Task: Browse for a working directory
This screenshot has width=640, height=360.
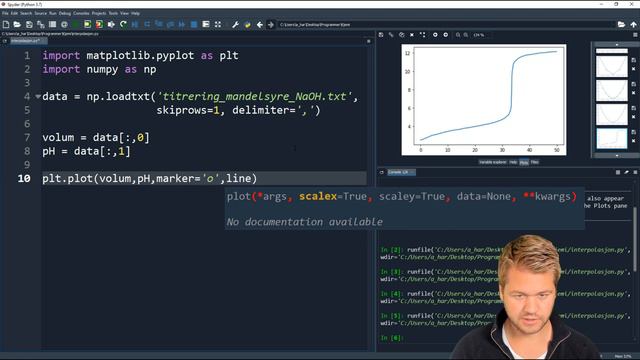Action: pyautogui.click(x=621, y=25)
